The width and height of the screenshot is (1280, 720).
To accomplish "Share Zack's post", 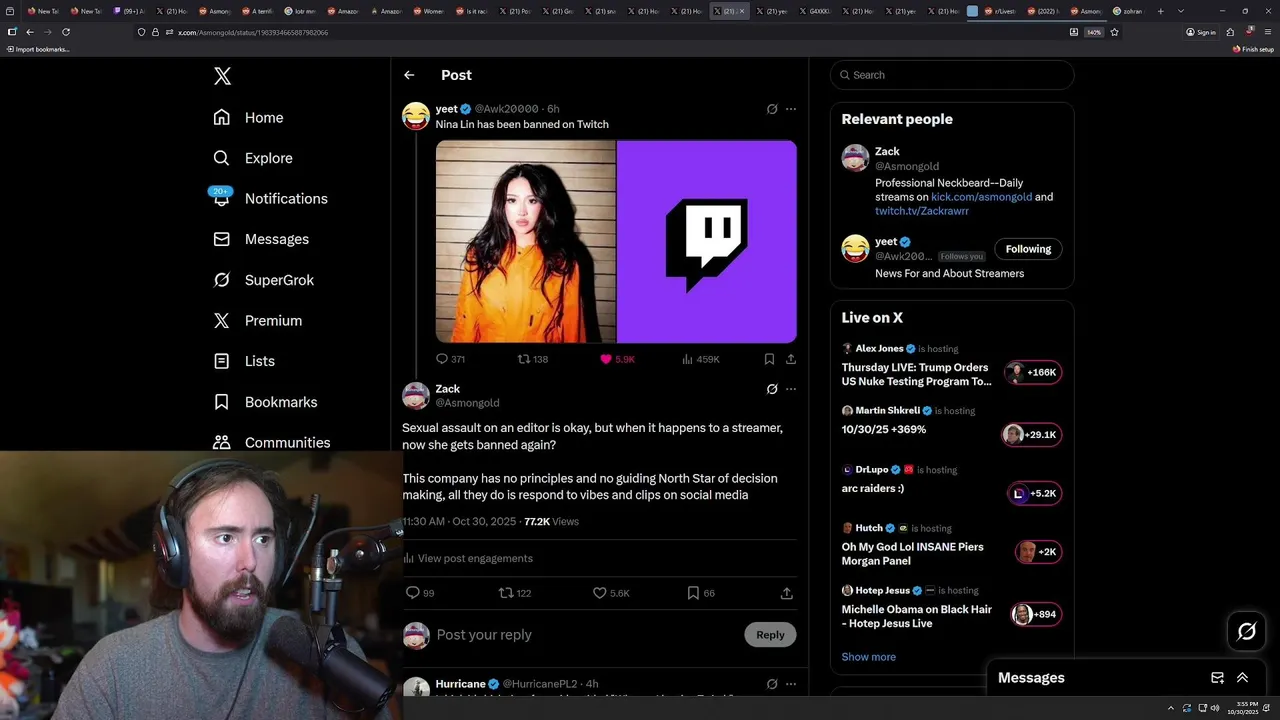I will pos(787,593).
